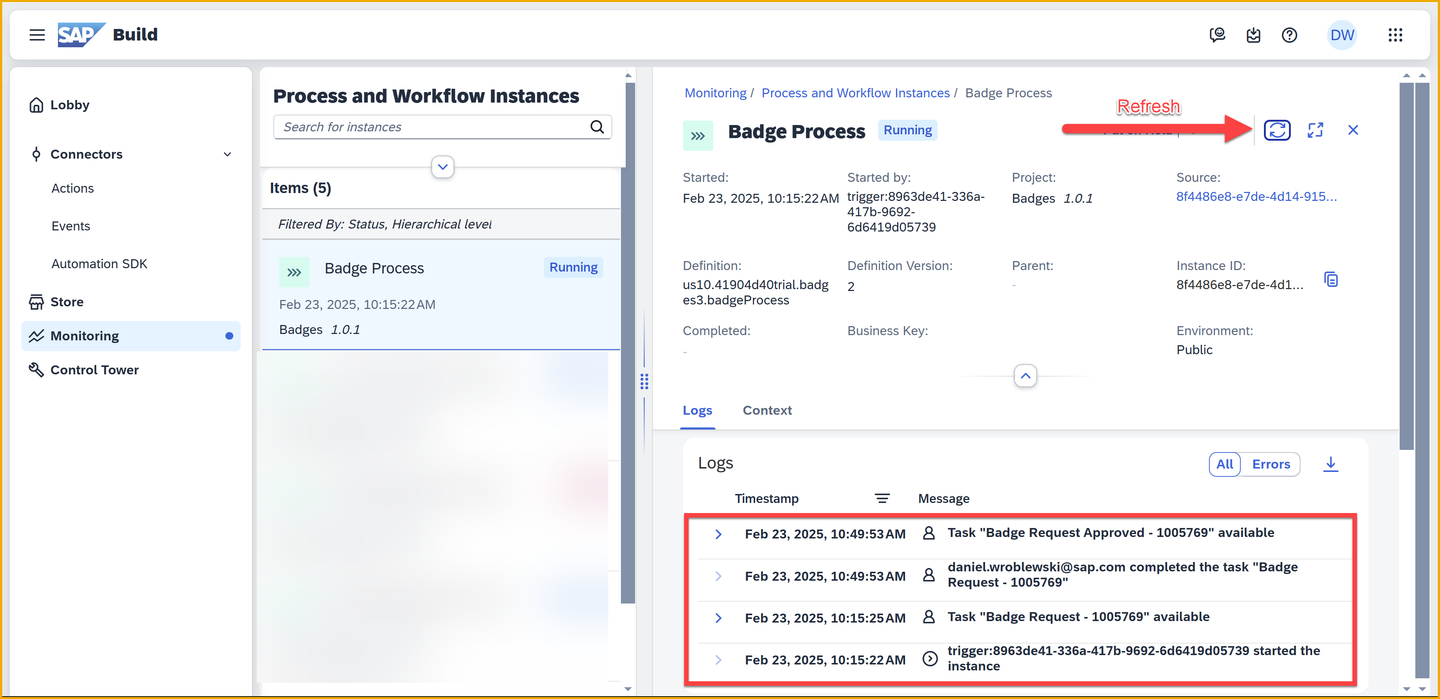Open Automation SDK in sidebar
The image size is (1440, 699).
(x=99, y=264)
